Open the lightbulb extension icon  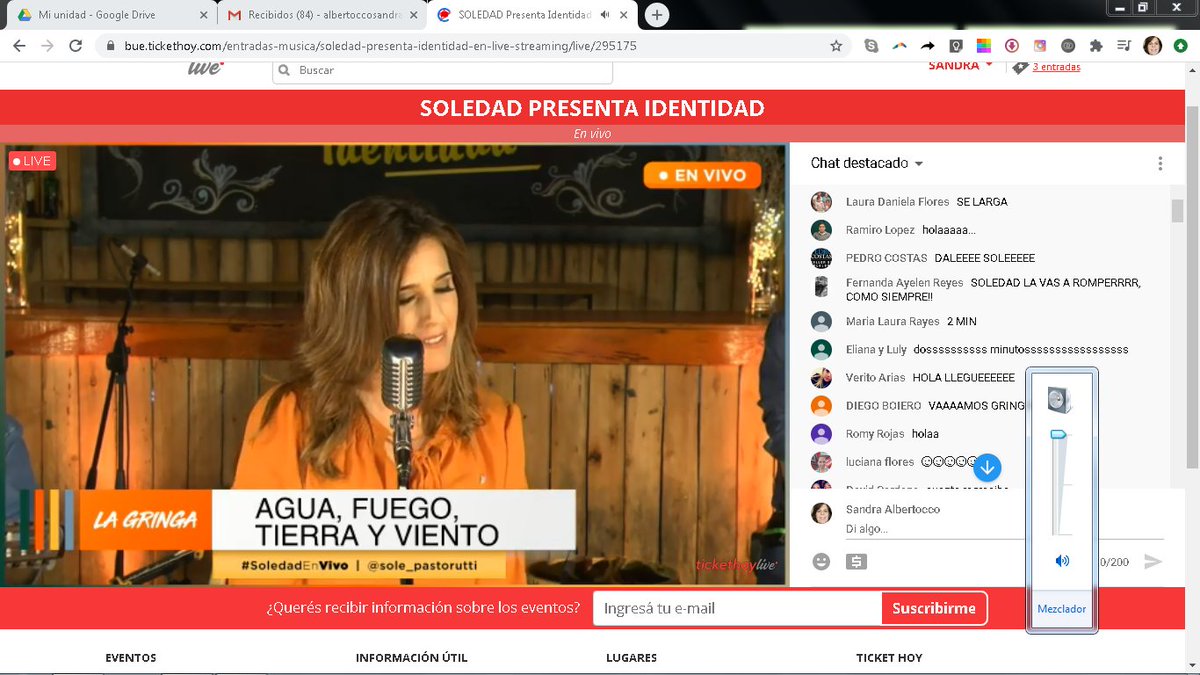(x=956, y=46)
